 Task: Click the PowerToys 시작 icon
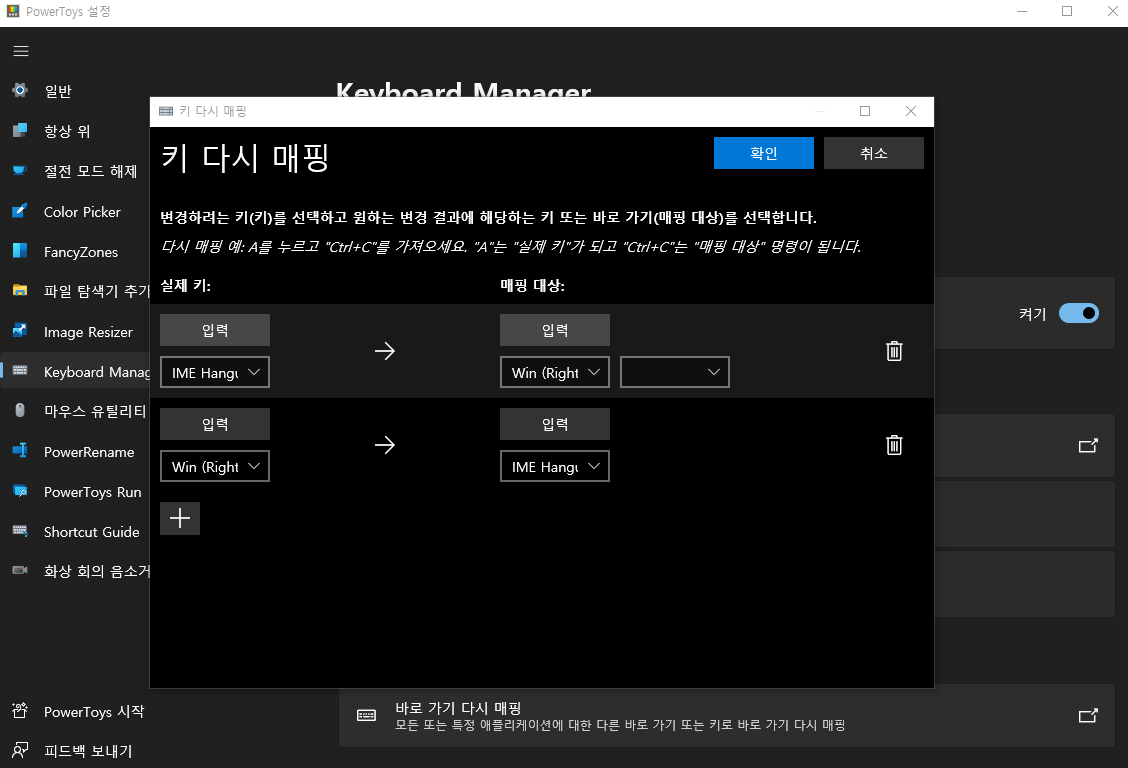coord(20,710)
